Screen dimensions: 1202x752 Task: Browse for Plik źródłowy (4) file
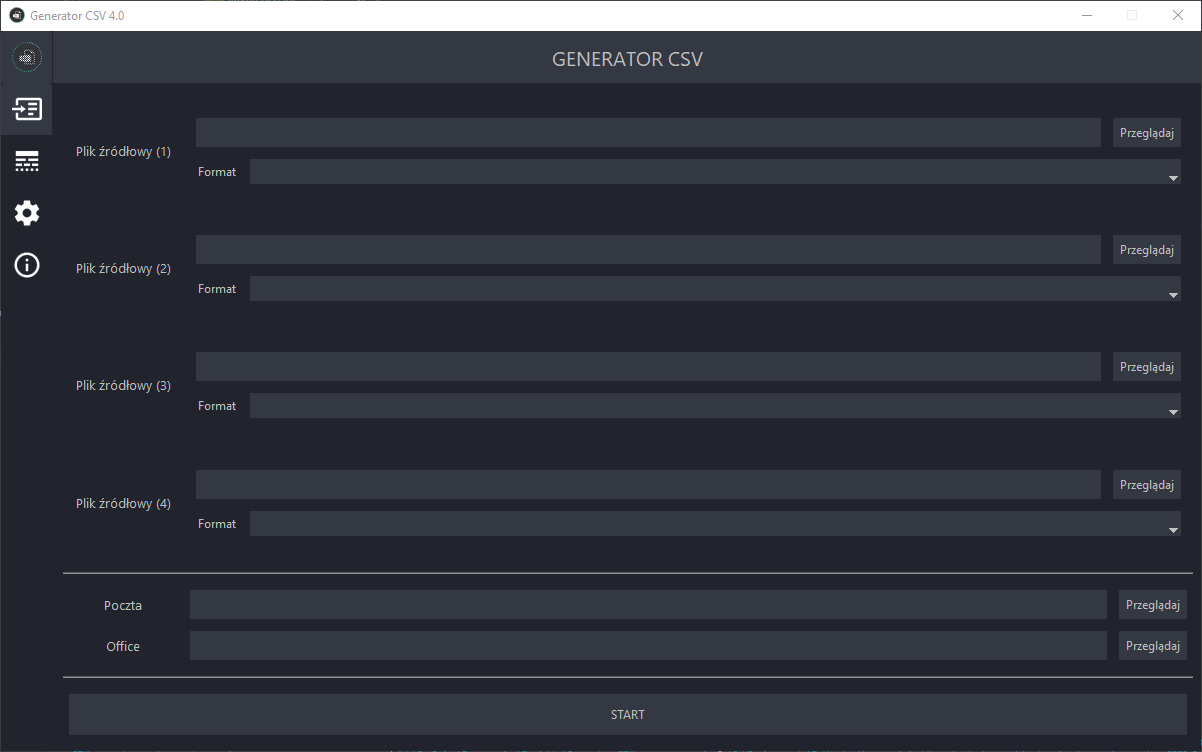1146,485
